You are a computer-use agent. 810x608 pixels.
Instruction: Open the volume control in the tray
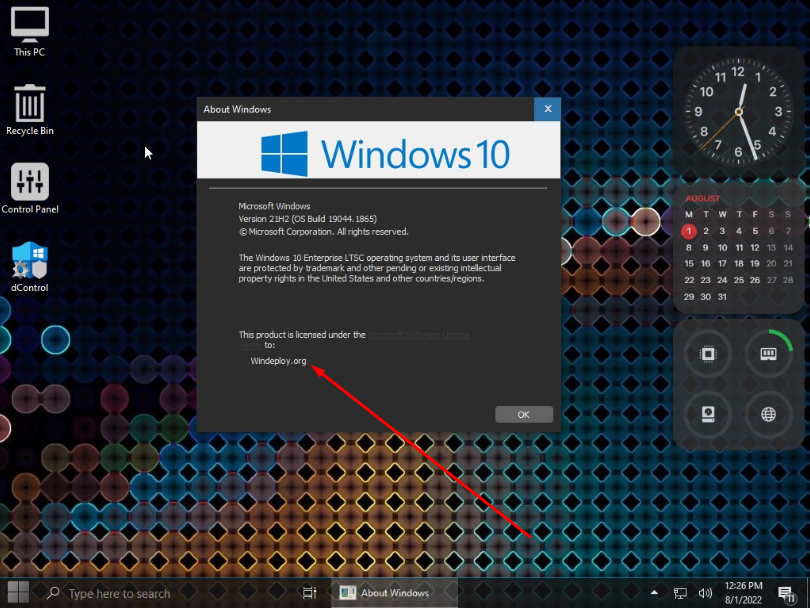pos(705,593)
